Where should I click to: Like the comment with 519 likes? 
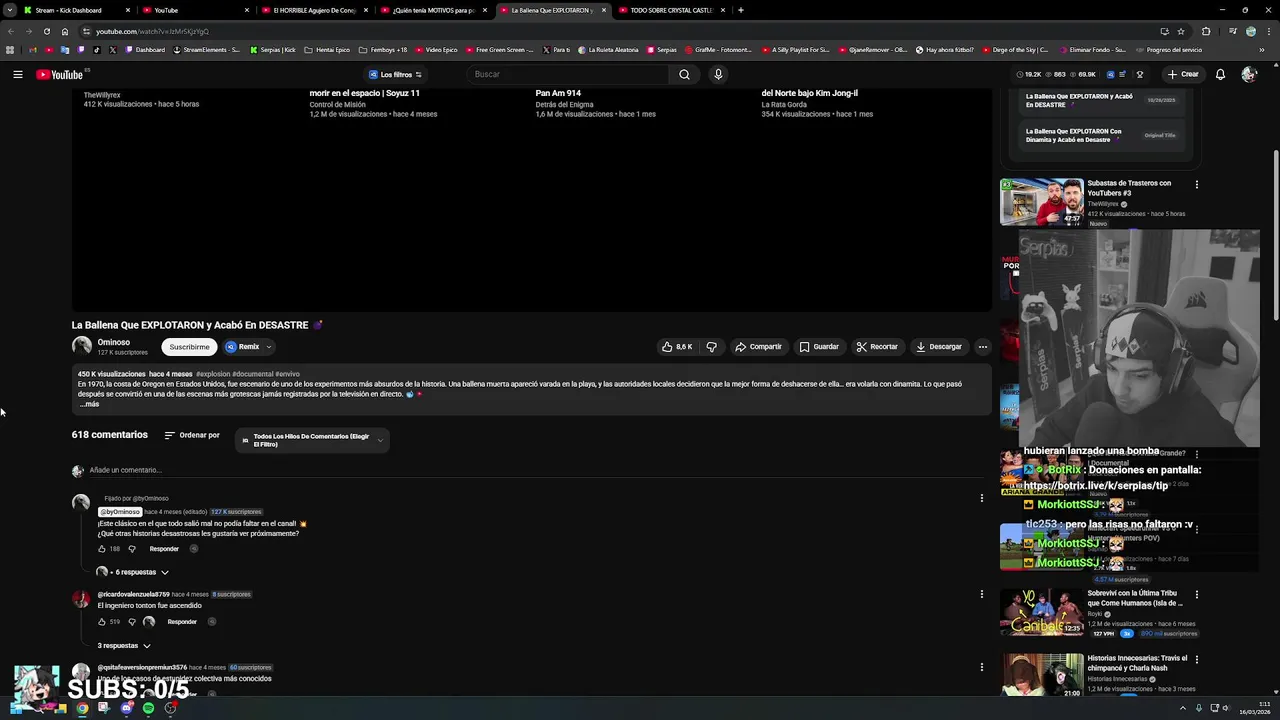[x=102, y=622]
